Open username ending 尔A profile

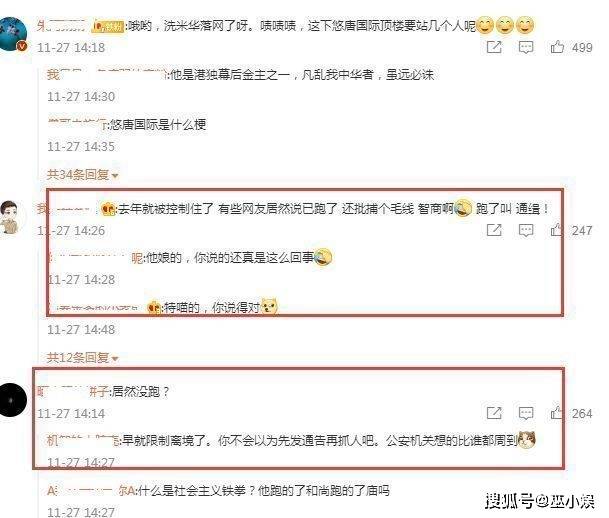(91, 491)
